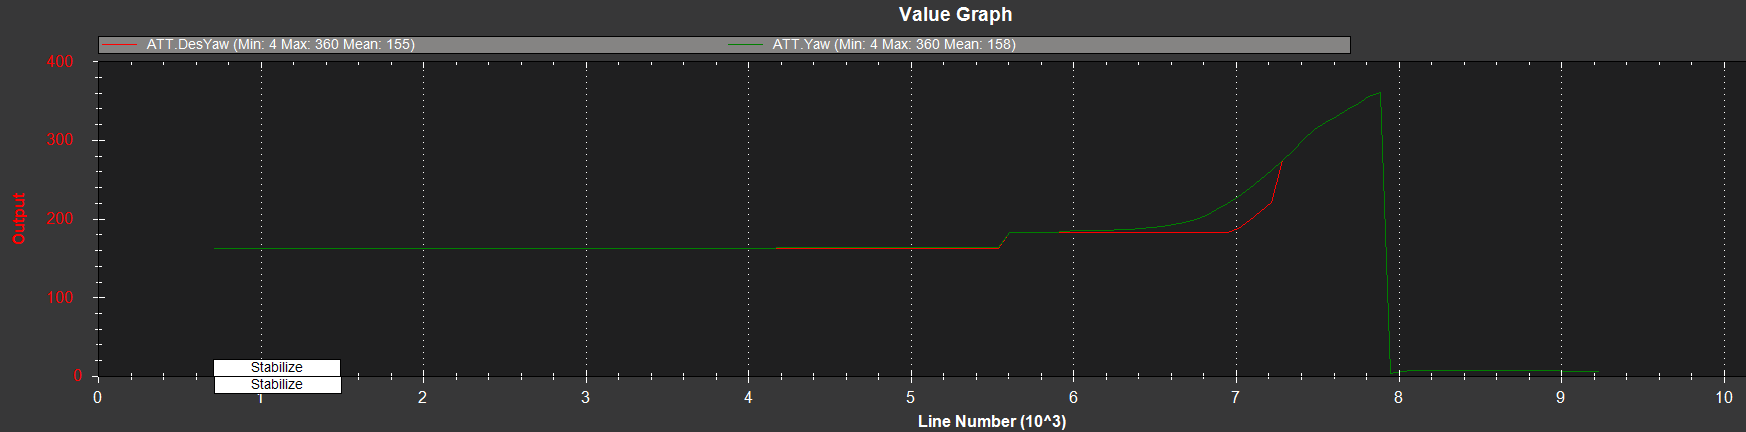This screenshot has width=1746, height=432.
Task: Click the green ATT.Yaw legend line sample
Action: [746, 45]
